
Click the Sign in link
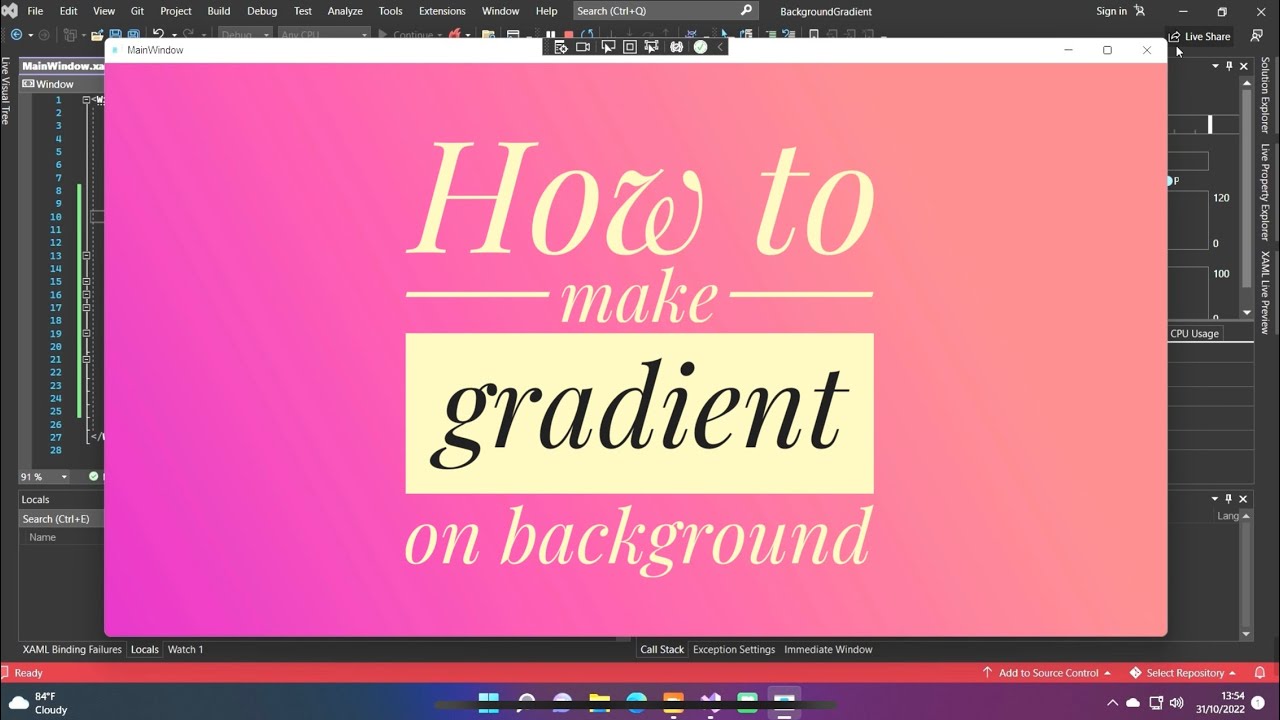click(x=1111, y=11)
